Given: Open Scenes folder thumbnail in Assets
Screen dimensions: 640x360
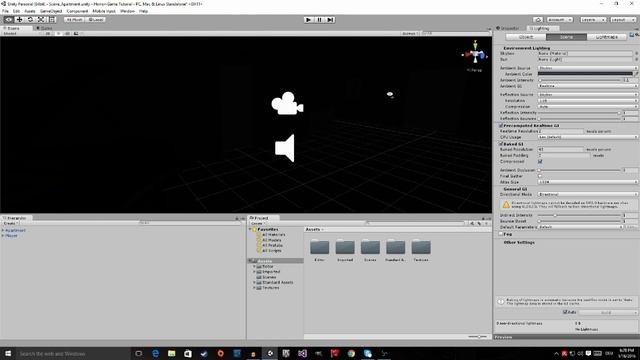Looking at the screenshot, I should 370,247.
